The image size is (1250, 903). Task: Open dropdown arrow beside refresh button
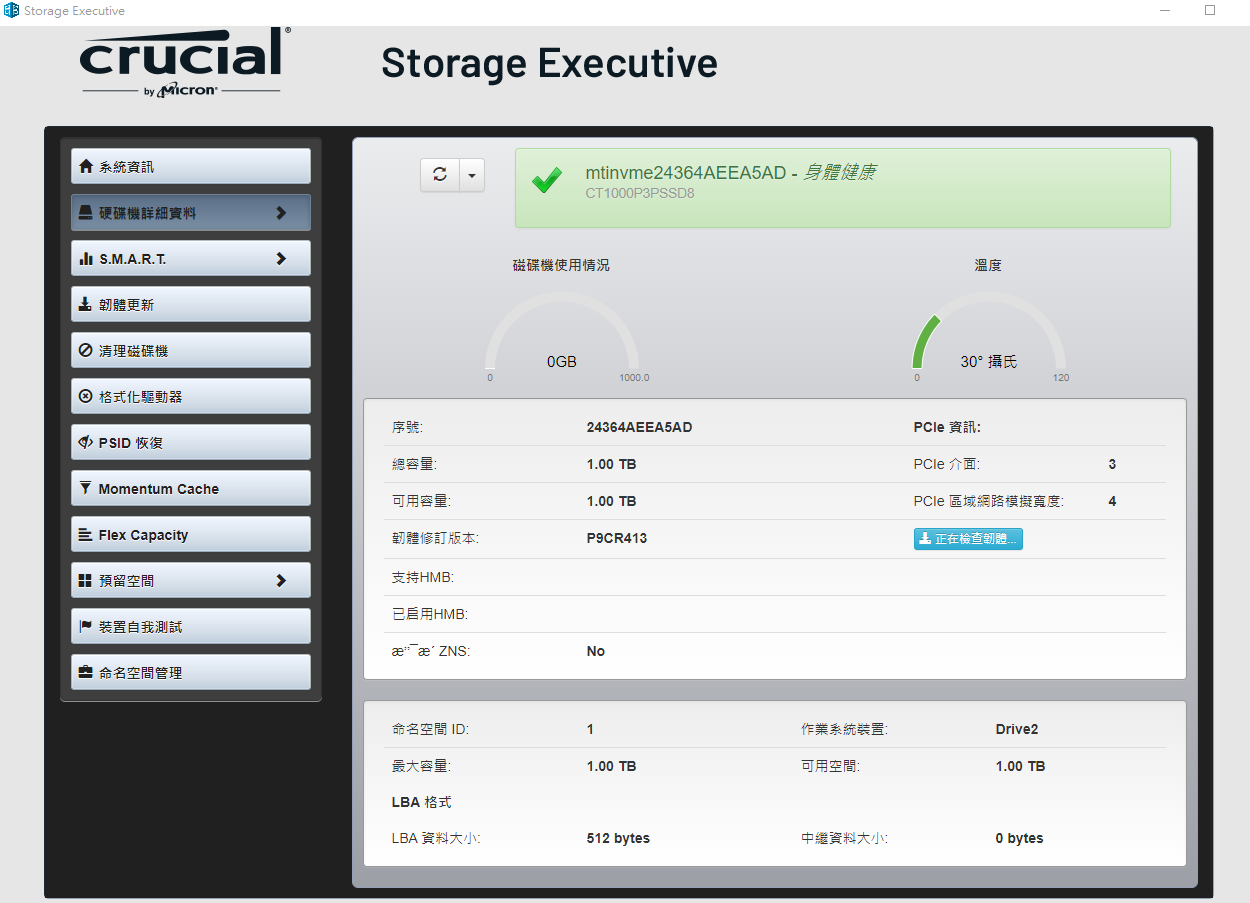click(x=472, y=175)
